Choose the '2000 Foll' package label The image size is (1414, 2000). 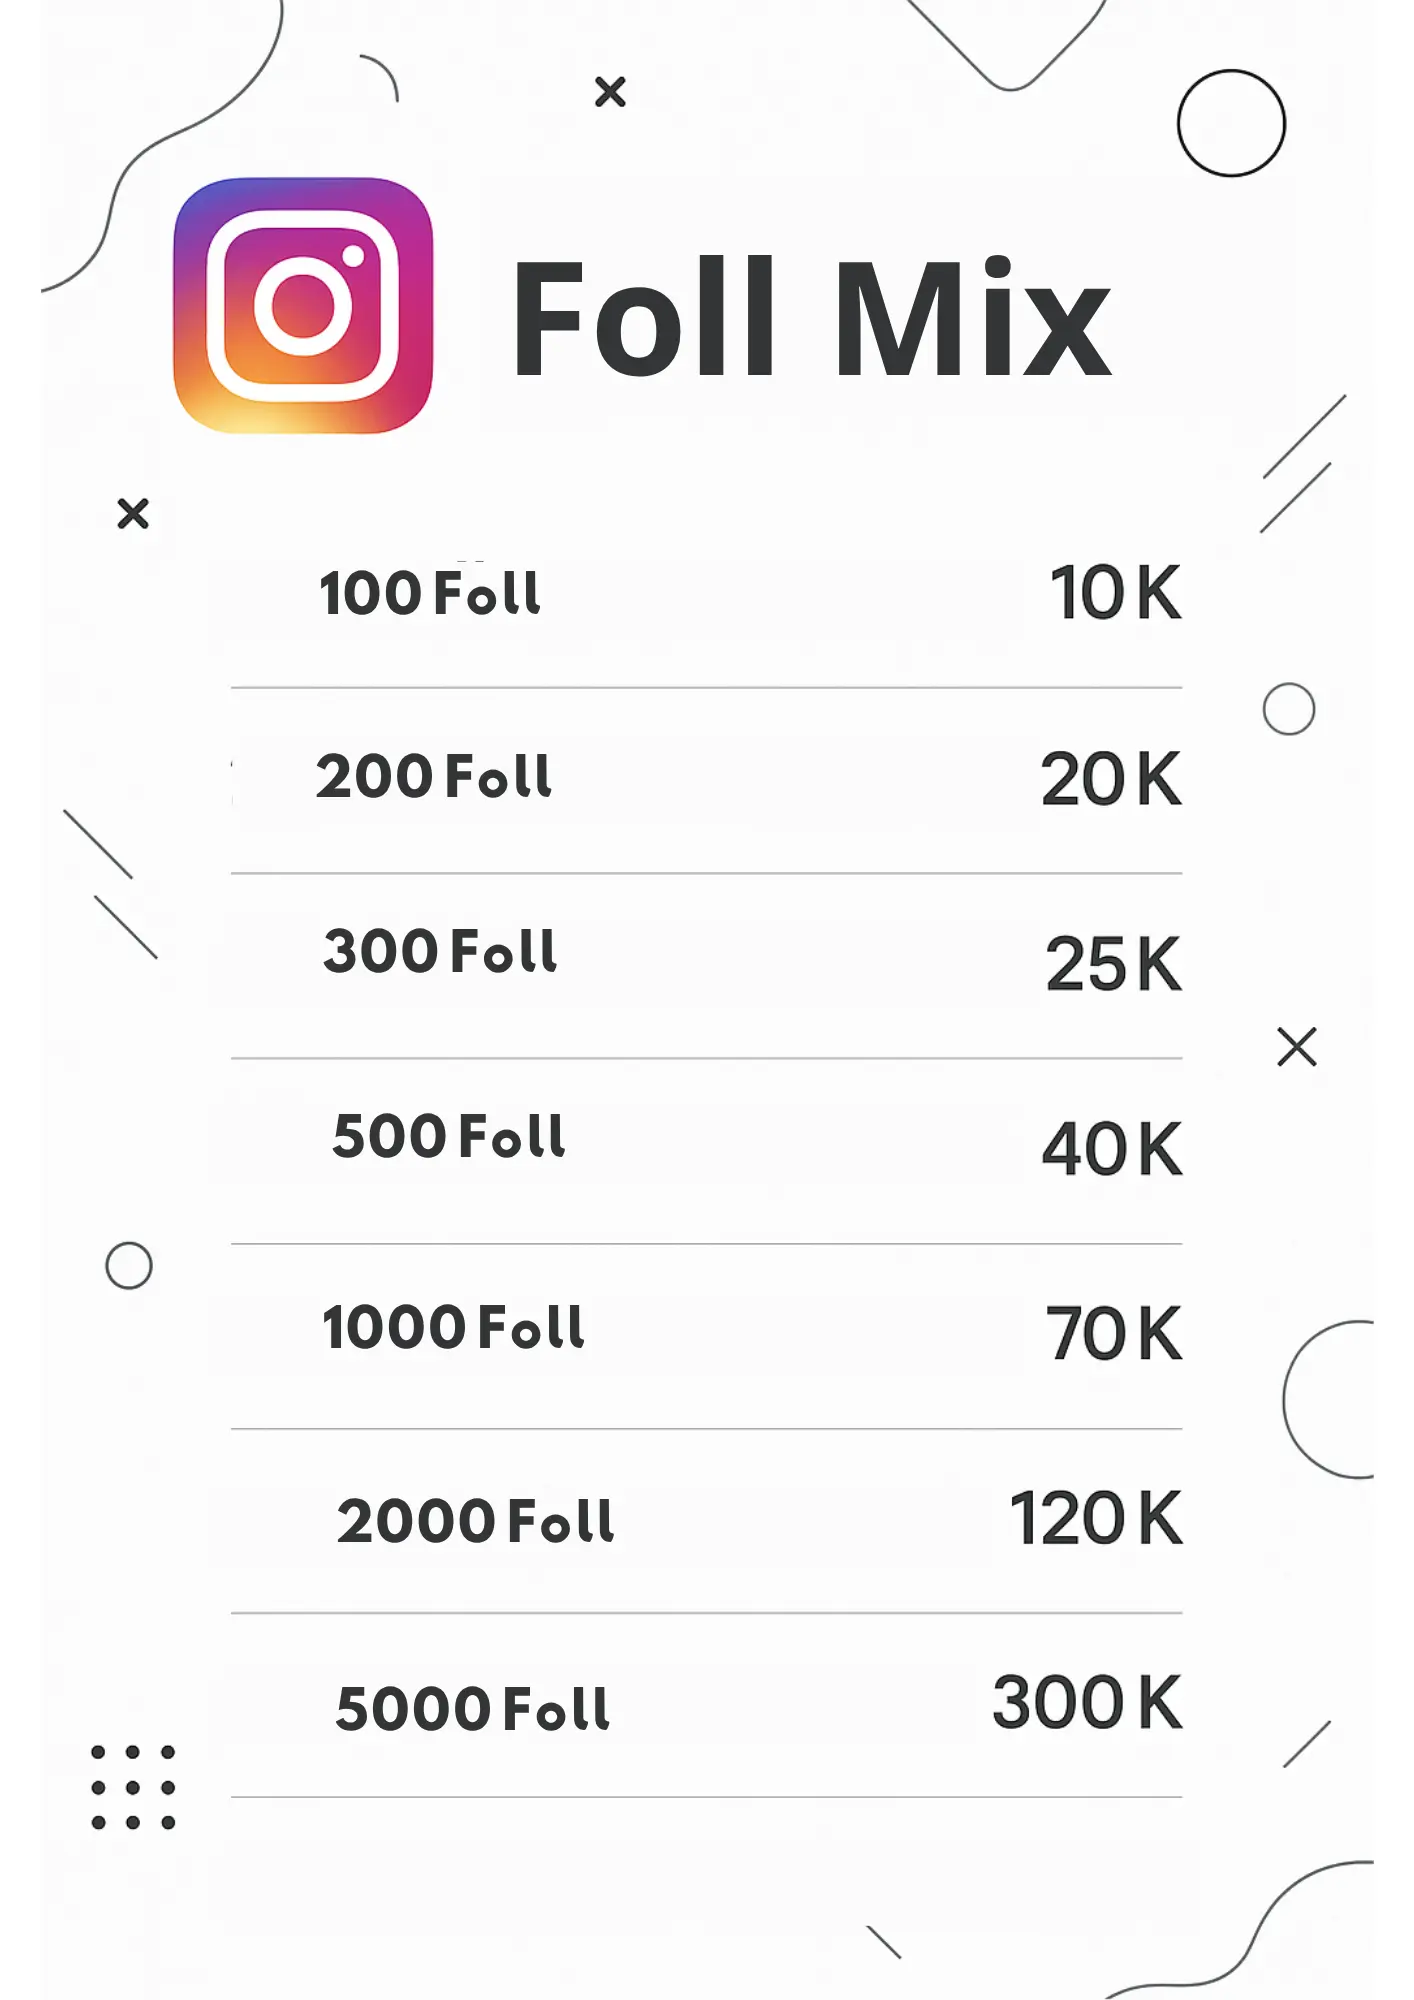[475, 1521]
